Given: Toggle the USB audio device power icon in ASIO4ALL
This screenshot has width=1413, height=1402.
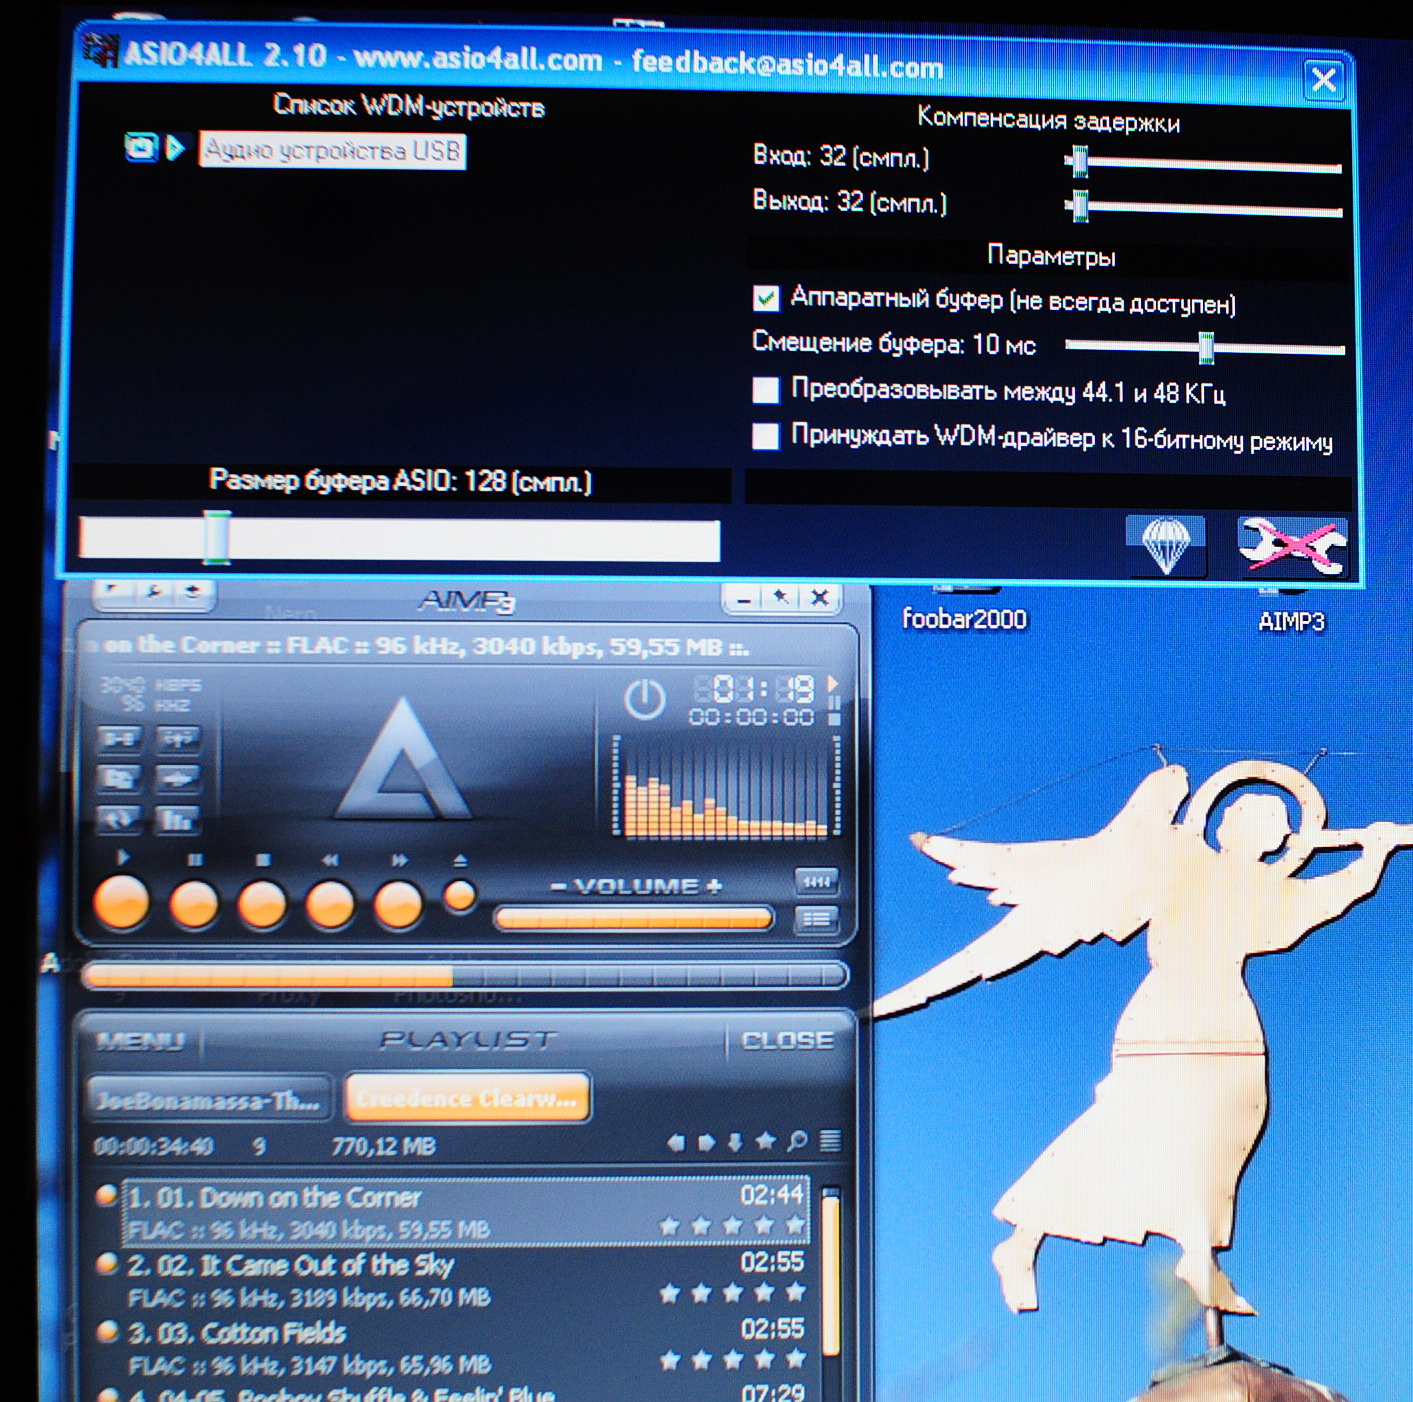Looking at the screenshot, I should click(x=140, y=148).
